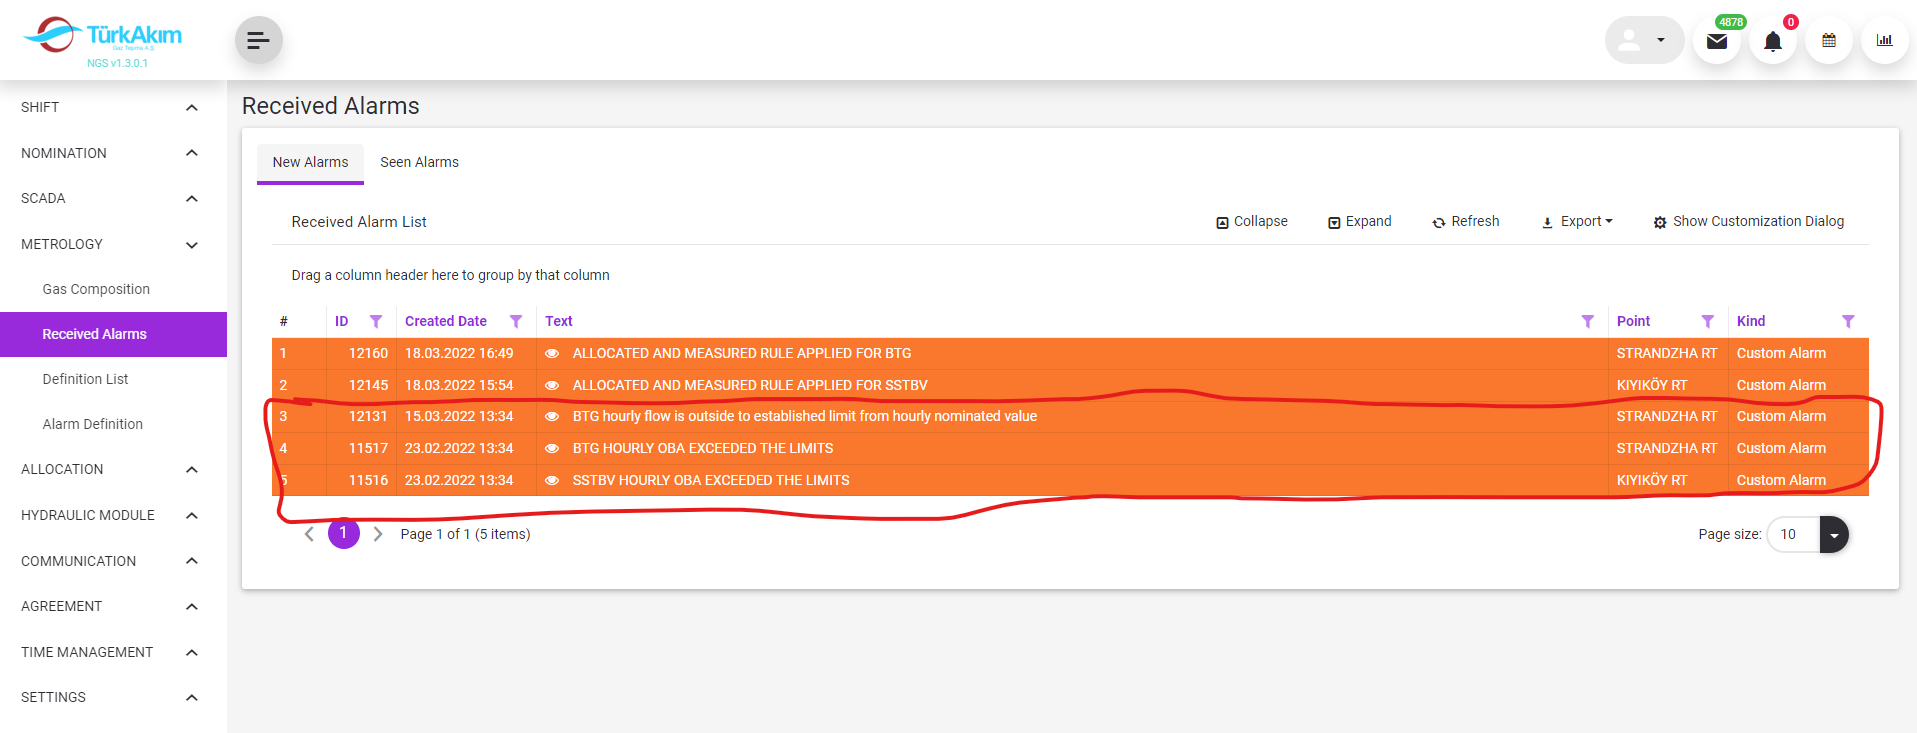Open the Page size dropdown

tap(1833, 535)
